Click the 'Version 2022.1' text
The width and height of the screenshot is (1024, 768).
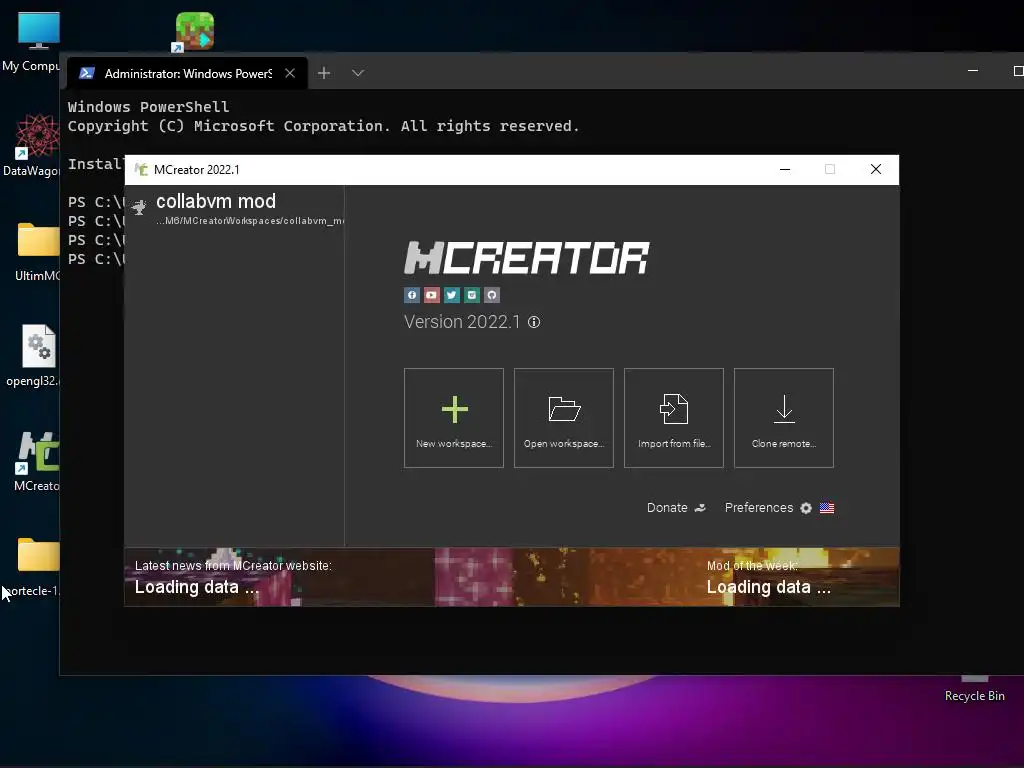[x=462, y=322]
